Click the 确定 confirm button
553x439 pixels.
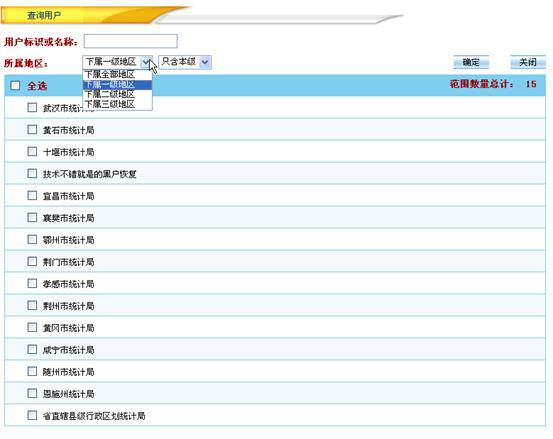[x=471, y=62]
